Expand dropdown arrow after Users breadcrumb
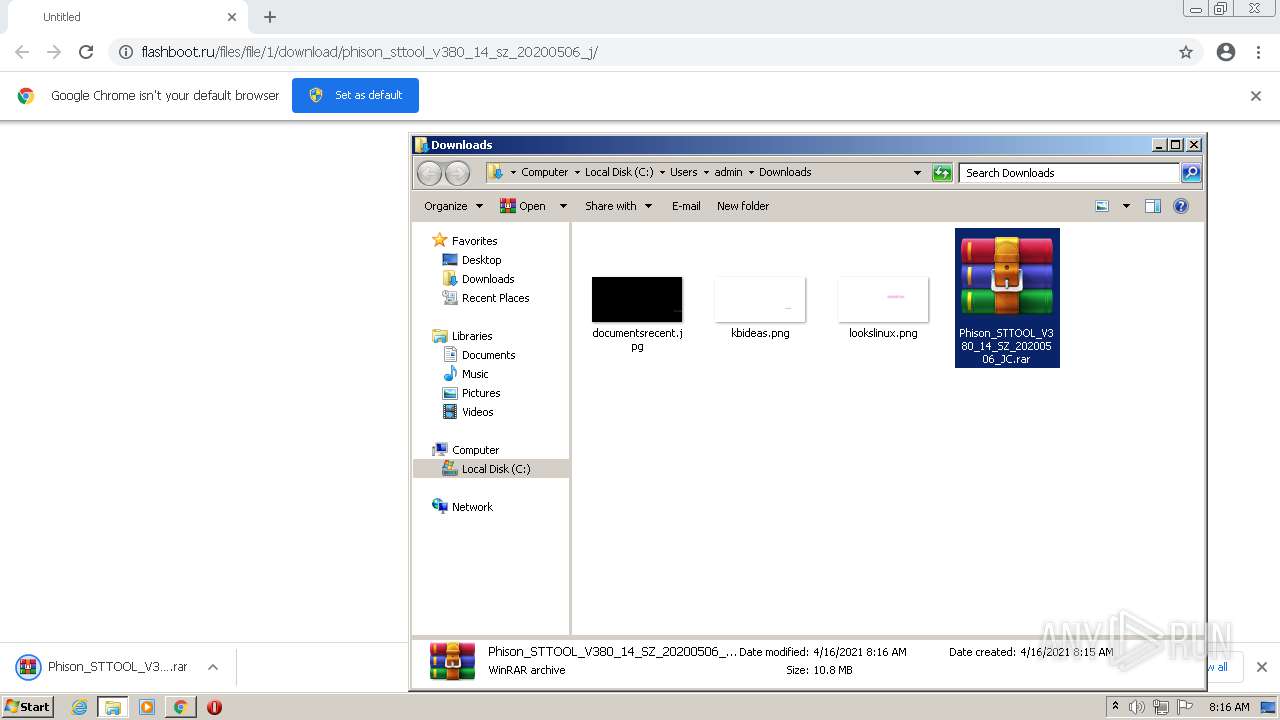 706,172
